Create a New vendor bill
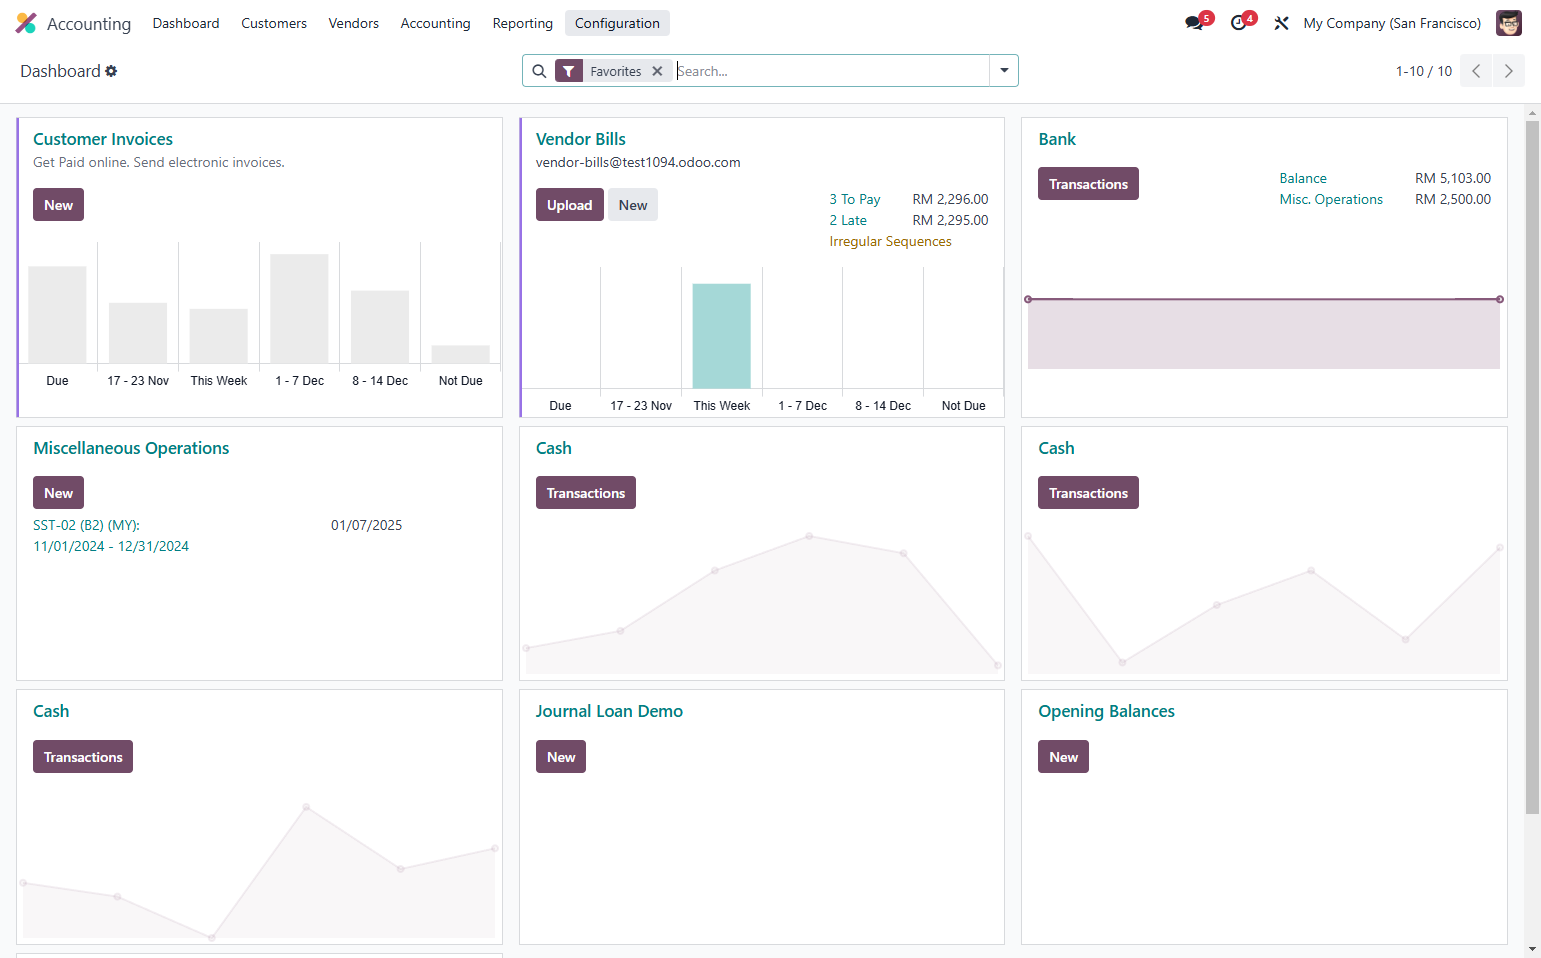The height and width of the screenshot is (958, 1541). click(x=633, y=205)
